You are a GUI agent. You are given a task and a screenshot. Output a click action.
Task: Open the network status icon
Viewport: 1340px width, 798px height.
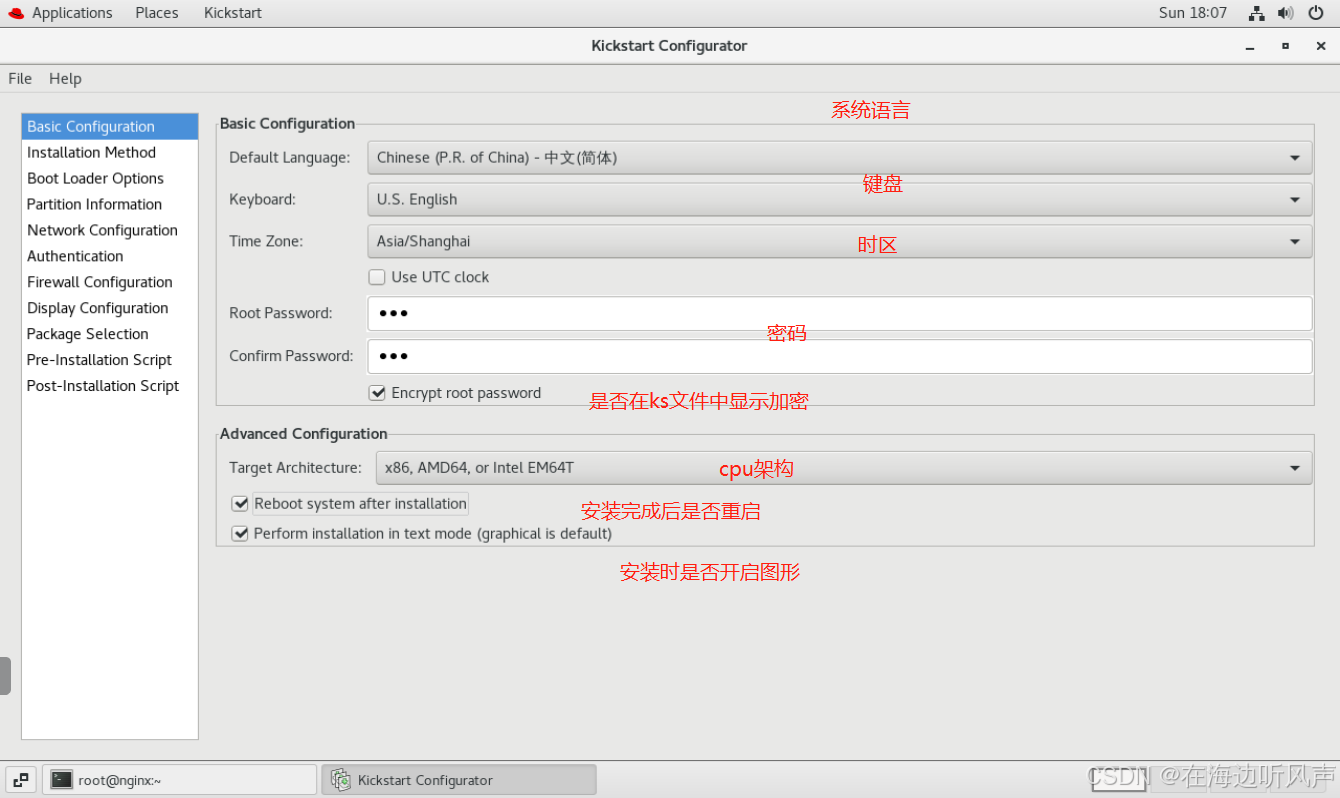(x=1257, y=13)
